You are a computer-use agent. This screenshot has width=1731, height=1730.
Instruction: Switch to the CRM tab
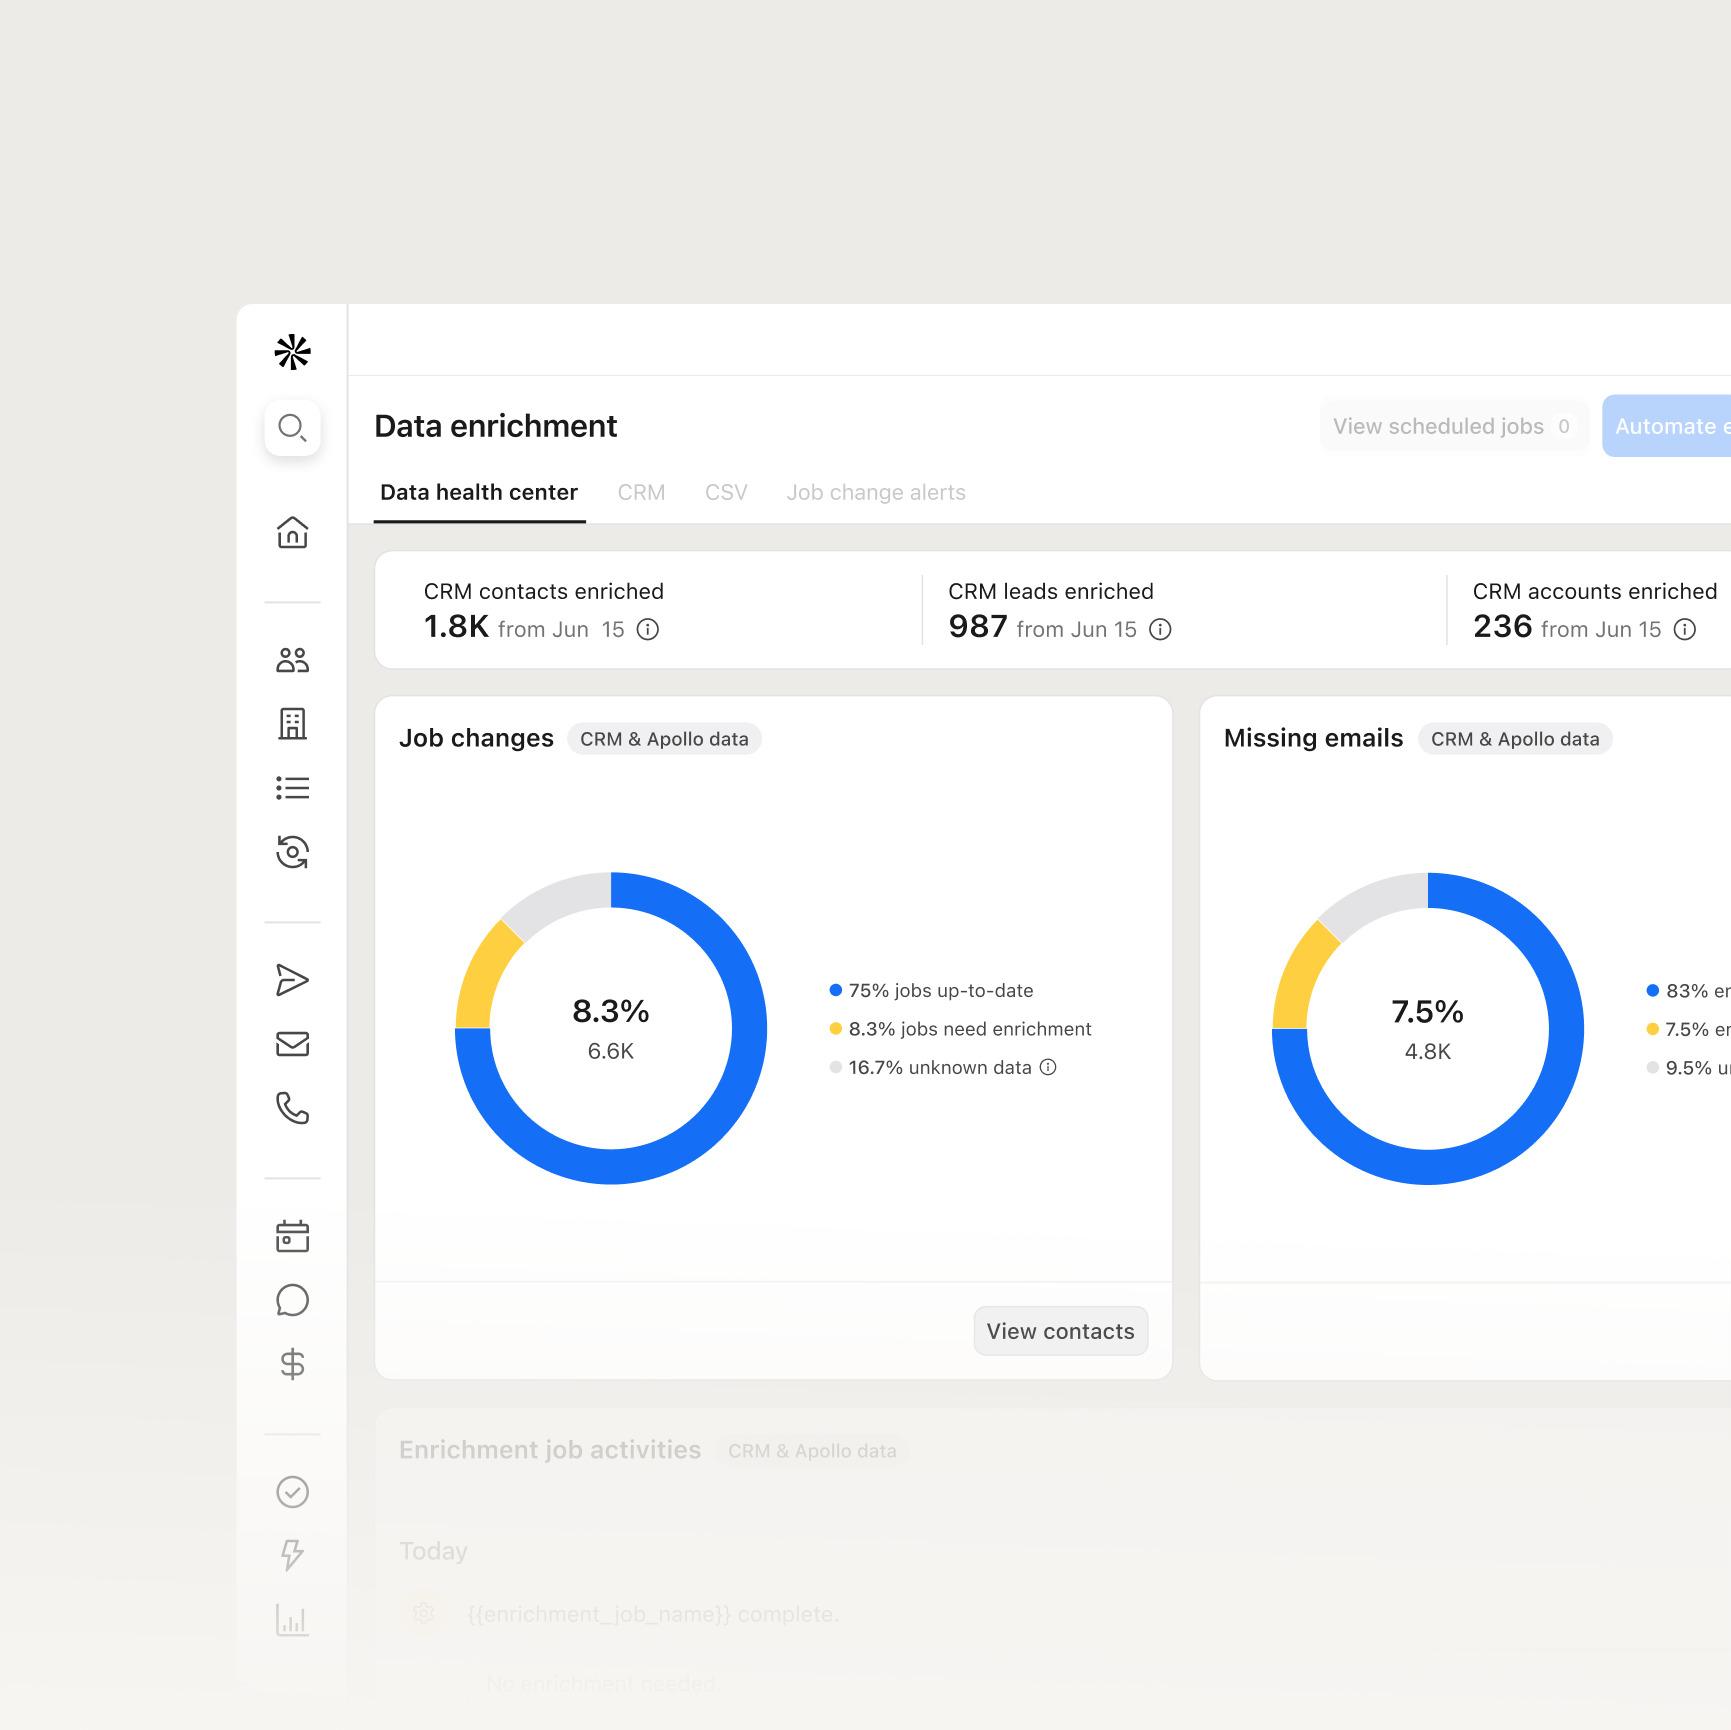point(641,492)
